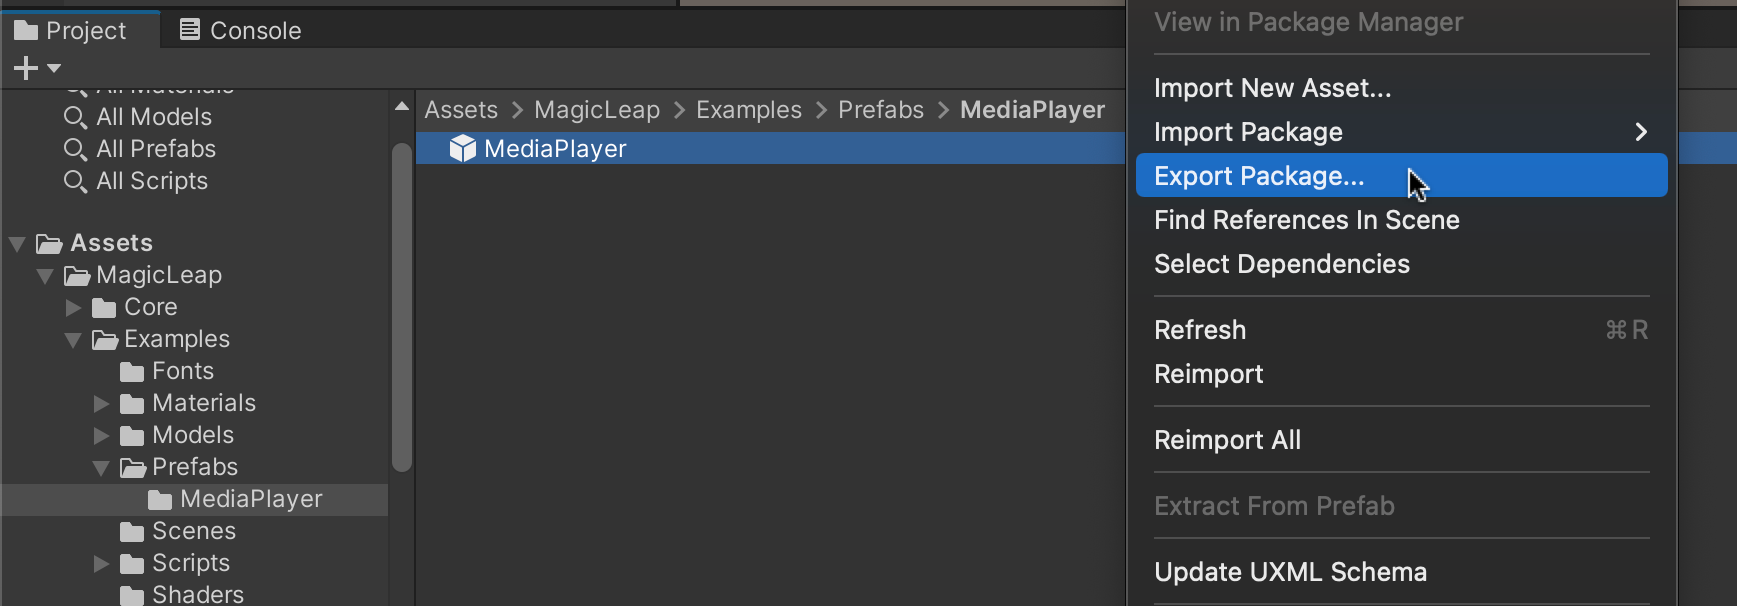1737x606 pixels.
Task: Switch to the Console tab
Action: tap(240, 31)
